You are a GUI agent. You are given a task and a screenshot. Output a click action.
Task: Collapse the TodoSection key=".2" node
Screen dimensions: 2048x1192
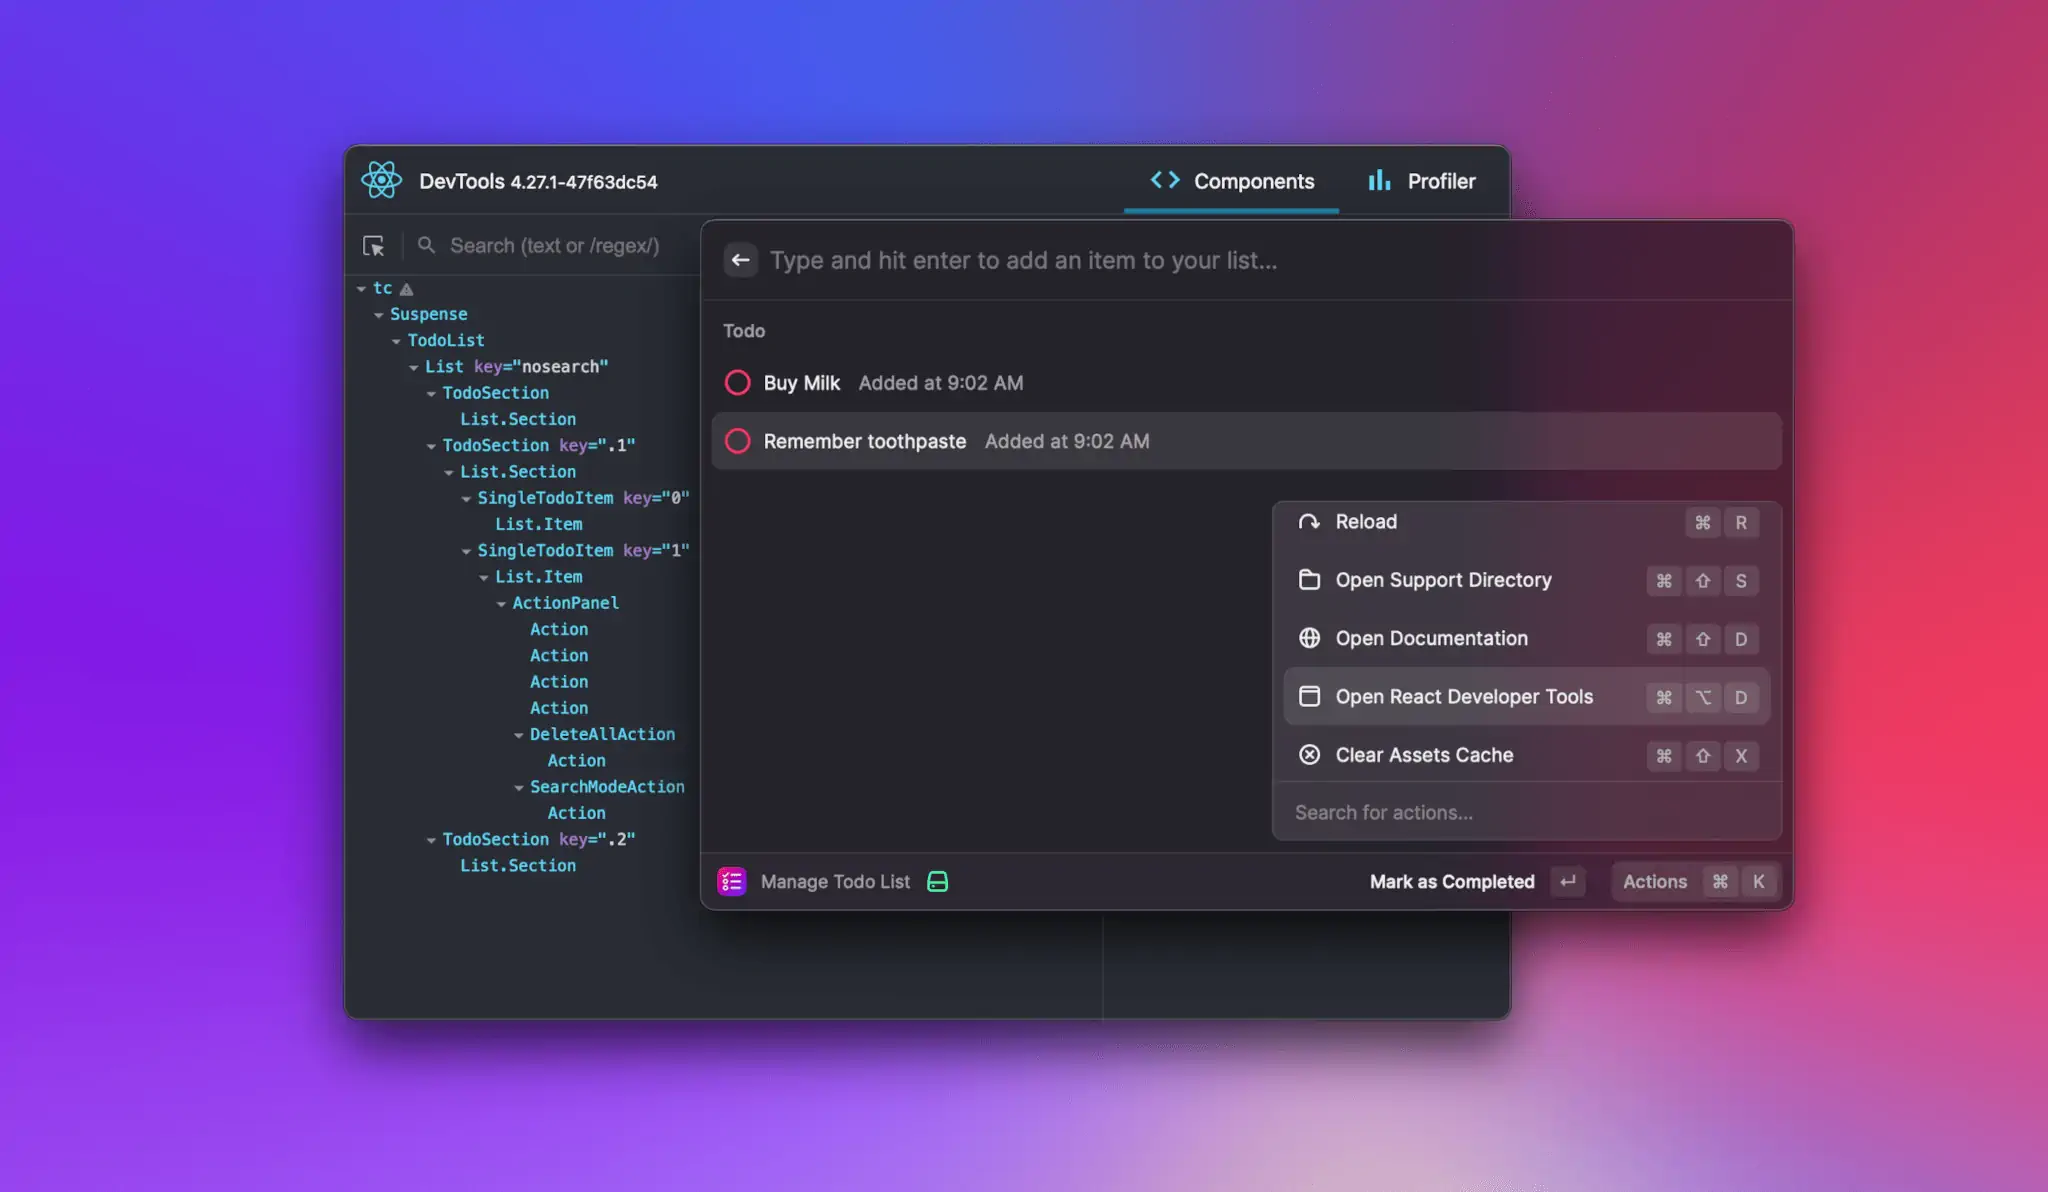430,839
